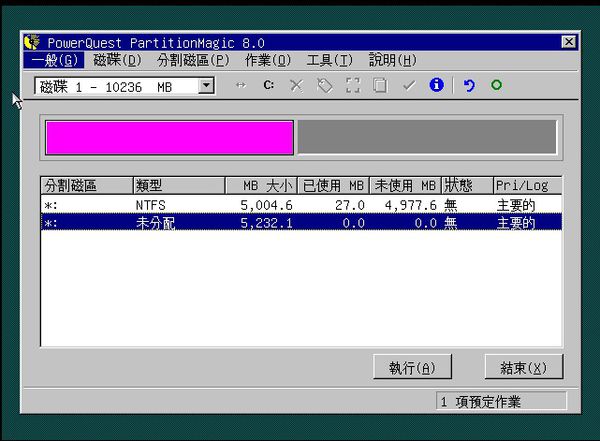The height and width of the screenshot is (441, 600).
Task: Click the delete partition X toolbar icon
Action: click(x=296, y=85)
